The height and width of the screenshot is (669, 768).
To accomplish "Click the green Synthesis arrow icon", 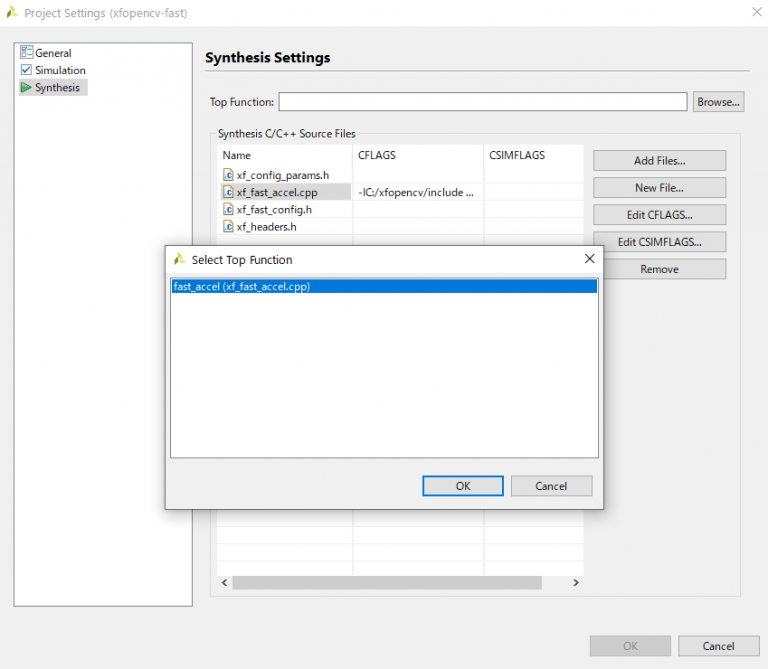I will pyautogui.click(x=26, y=88).
